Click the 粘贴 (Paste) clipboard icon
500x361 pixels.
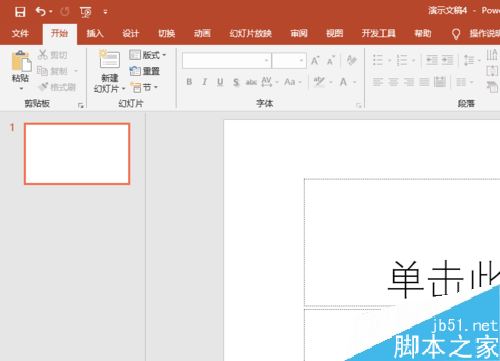coord(21,61)
